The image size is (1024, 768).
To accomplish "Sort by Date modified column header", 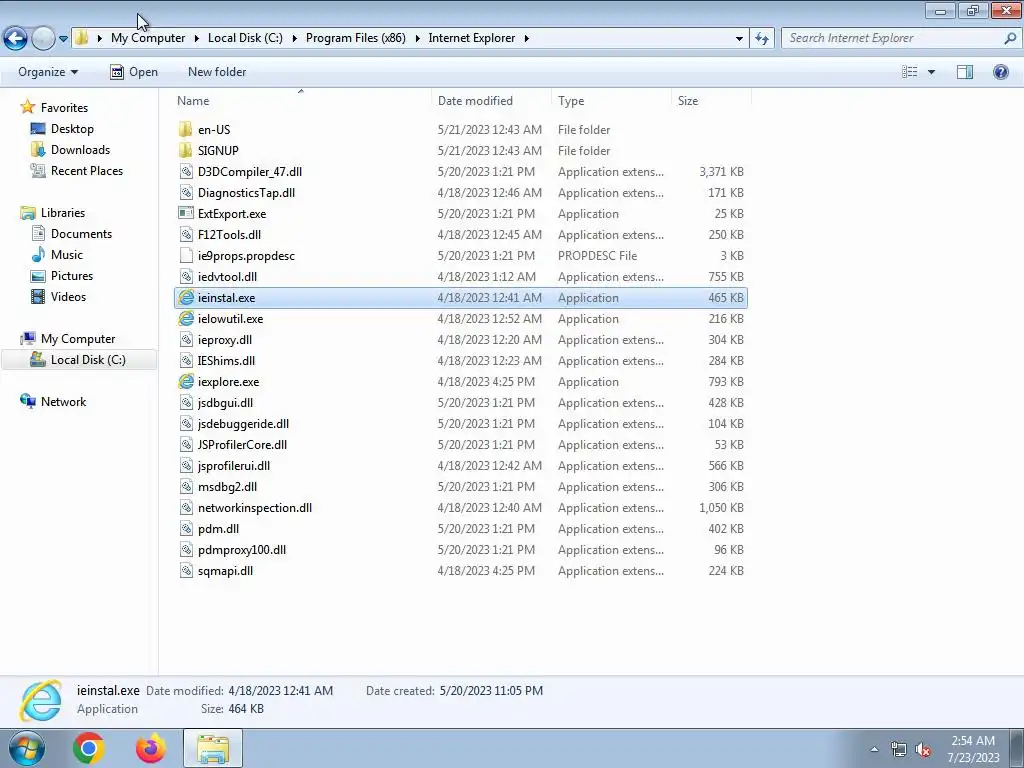I will [475, 101].
